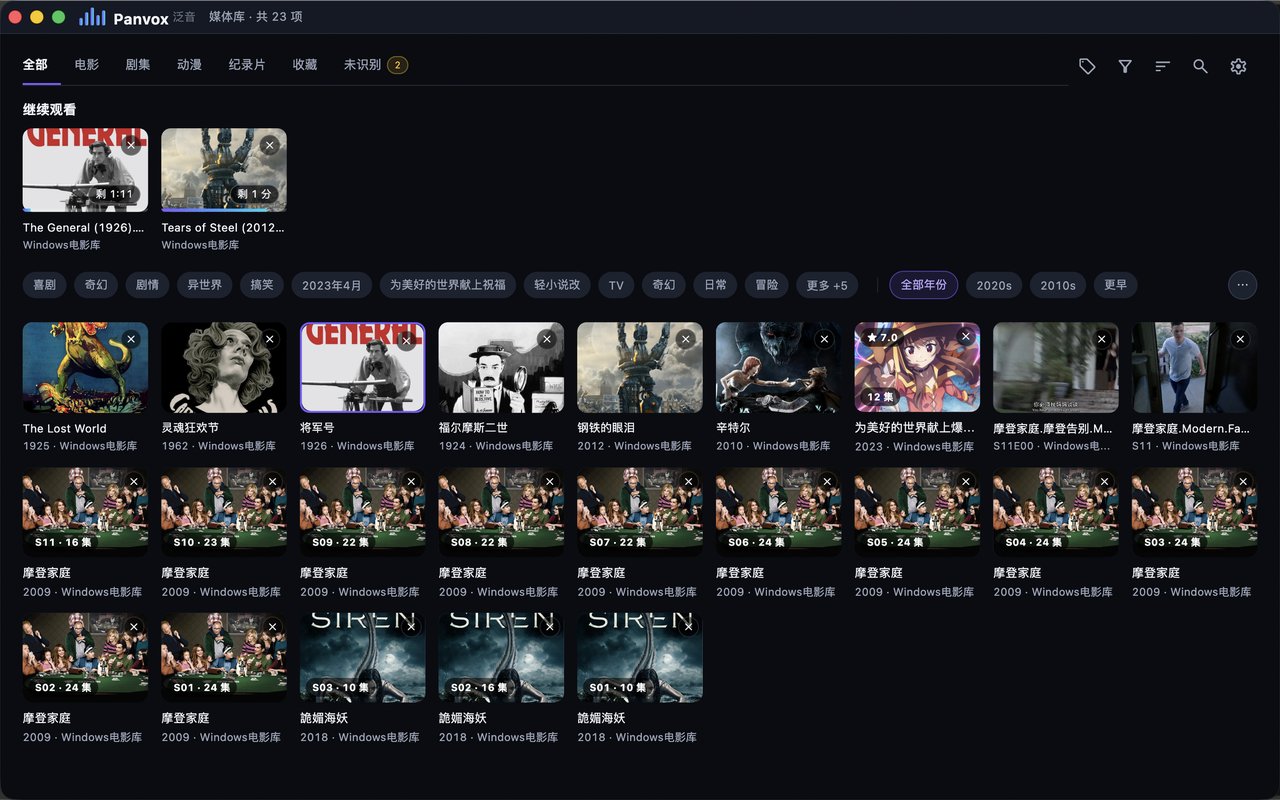Open 摩登家庭 S06 · 24 集 poster
Screen dimensions: 1280x800
[779, 512]
